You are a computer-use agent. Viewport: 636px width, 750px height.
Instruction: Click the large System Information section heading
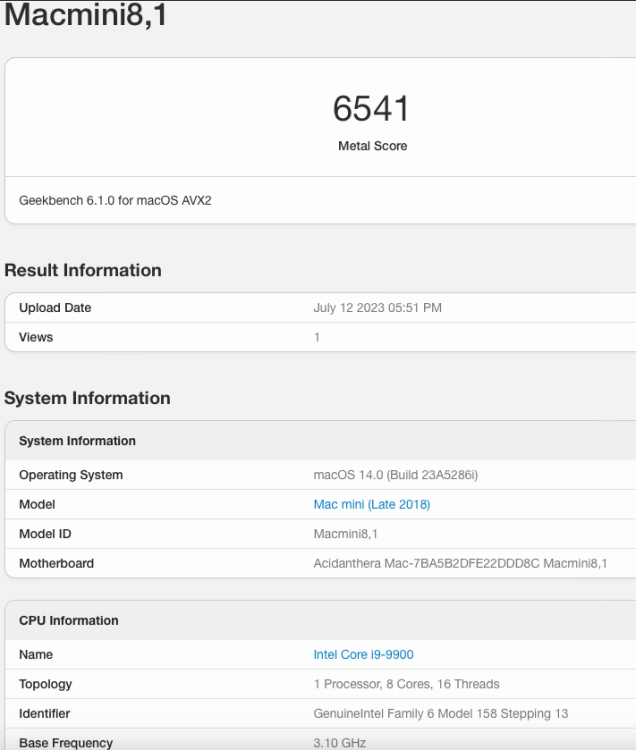(87, 398)
